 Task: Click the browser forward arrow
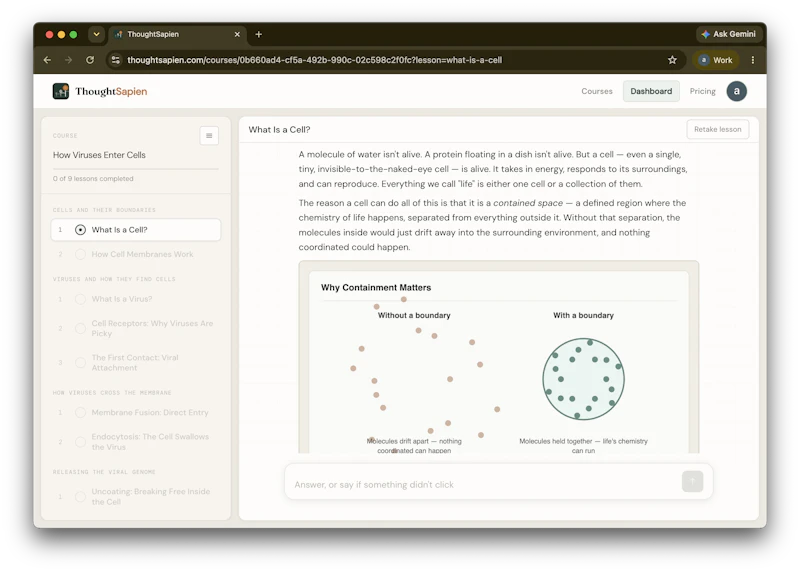(x=68, y=60)
